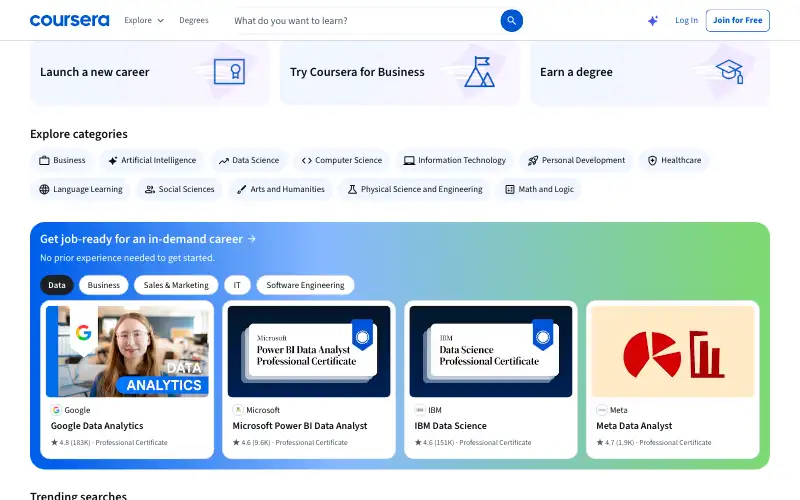This screenshot has width=800, height=500.
Task: Click the flask icon beside Physical Science and Engineering
Action: tap(352, 189)
